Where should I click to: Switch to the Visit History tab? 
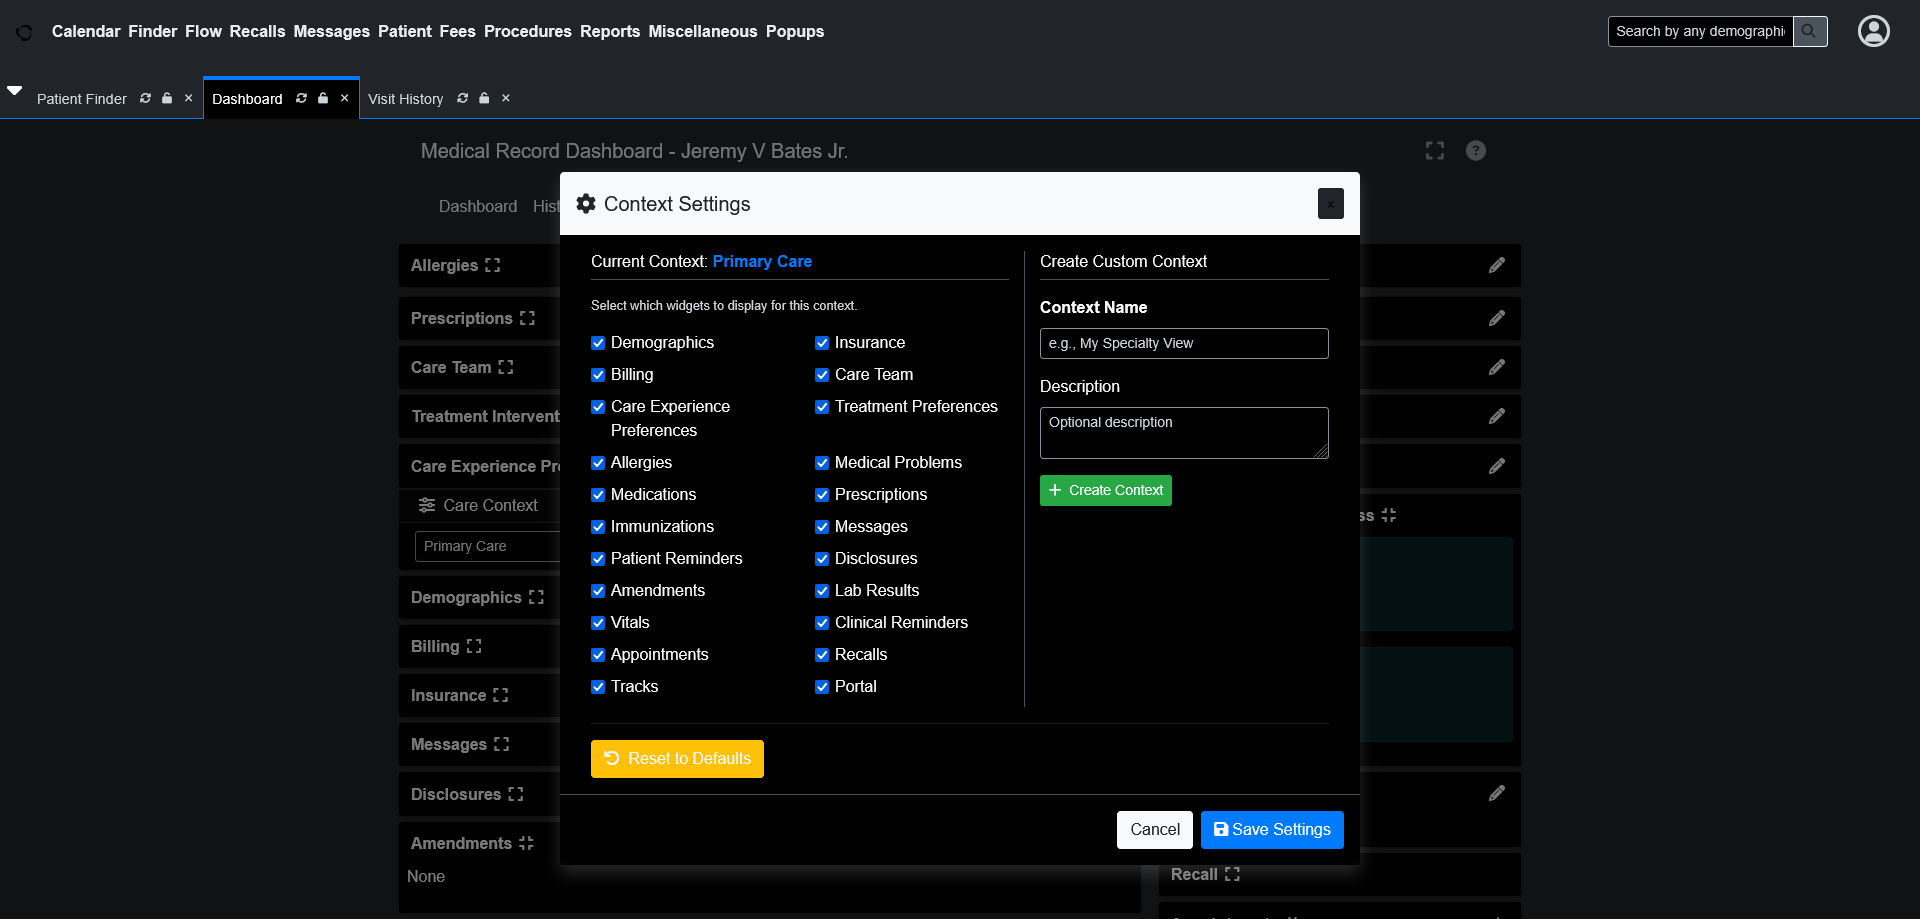coord(405,99)
